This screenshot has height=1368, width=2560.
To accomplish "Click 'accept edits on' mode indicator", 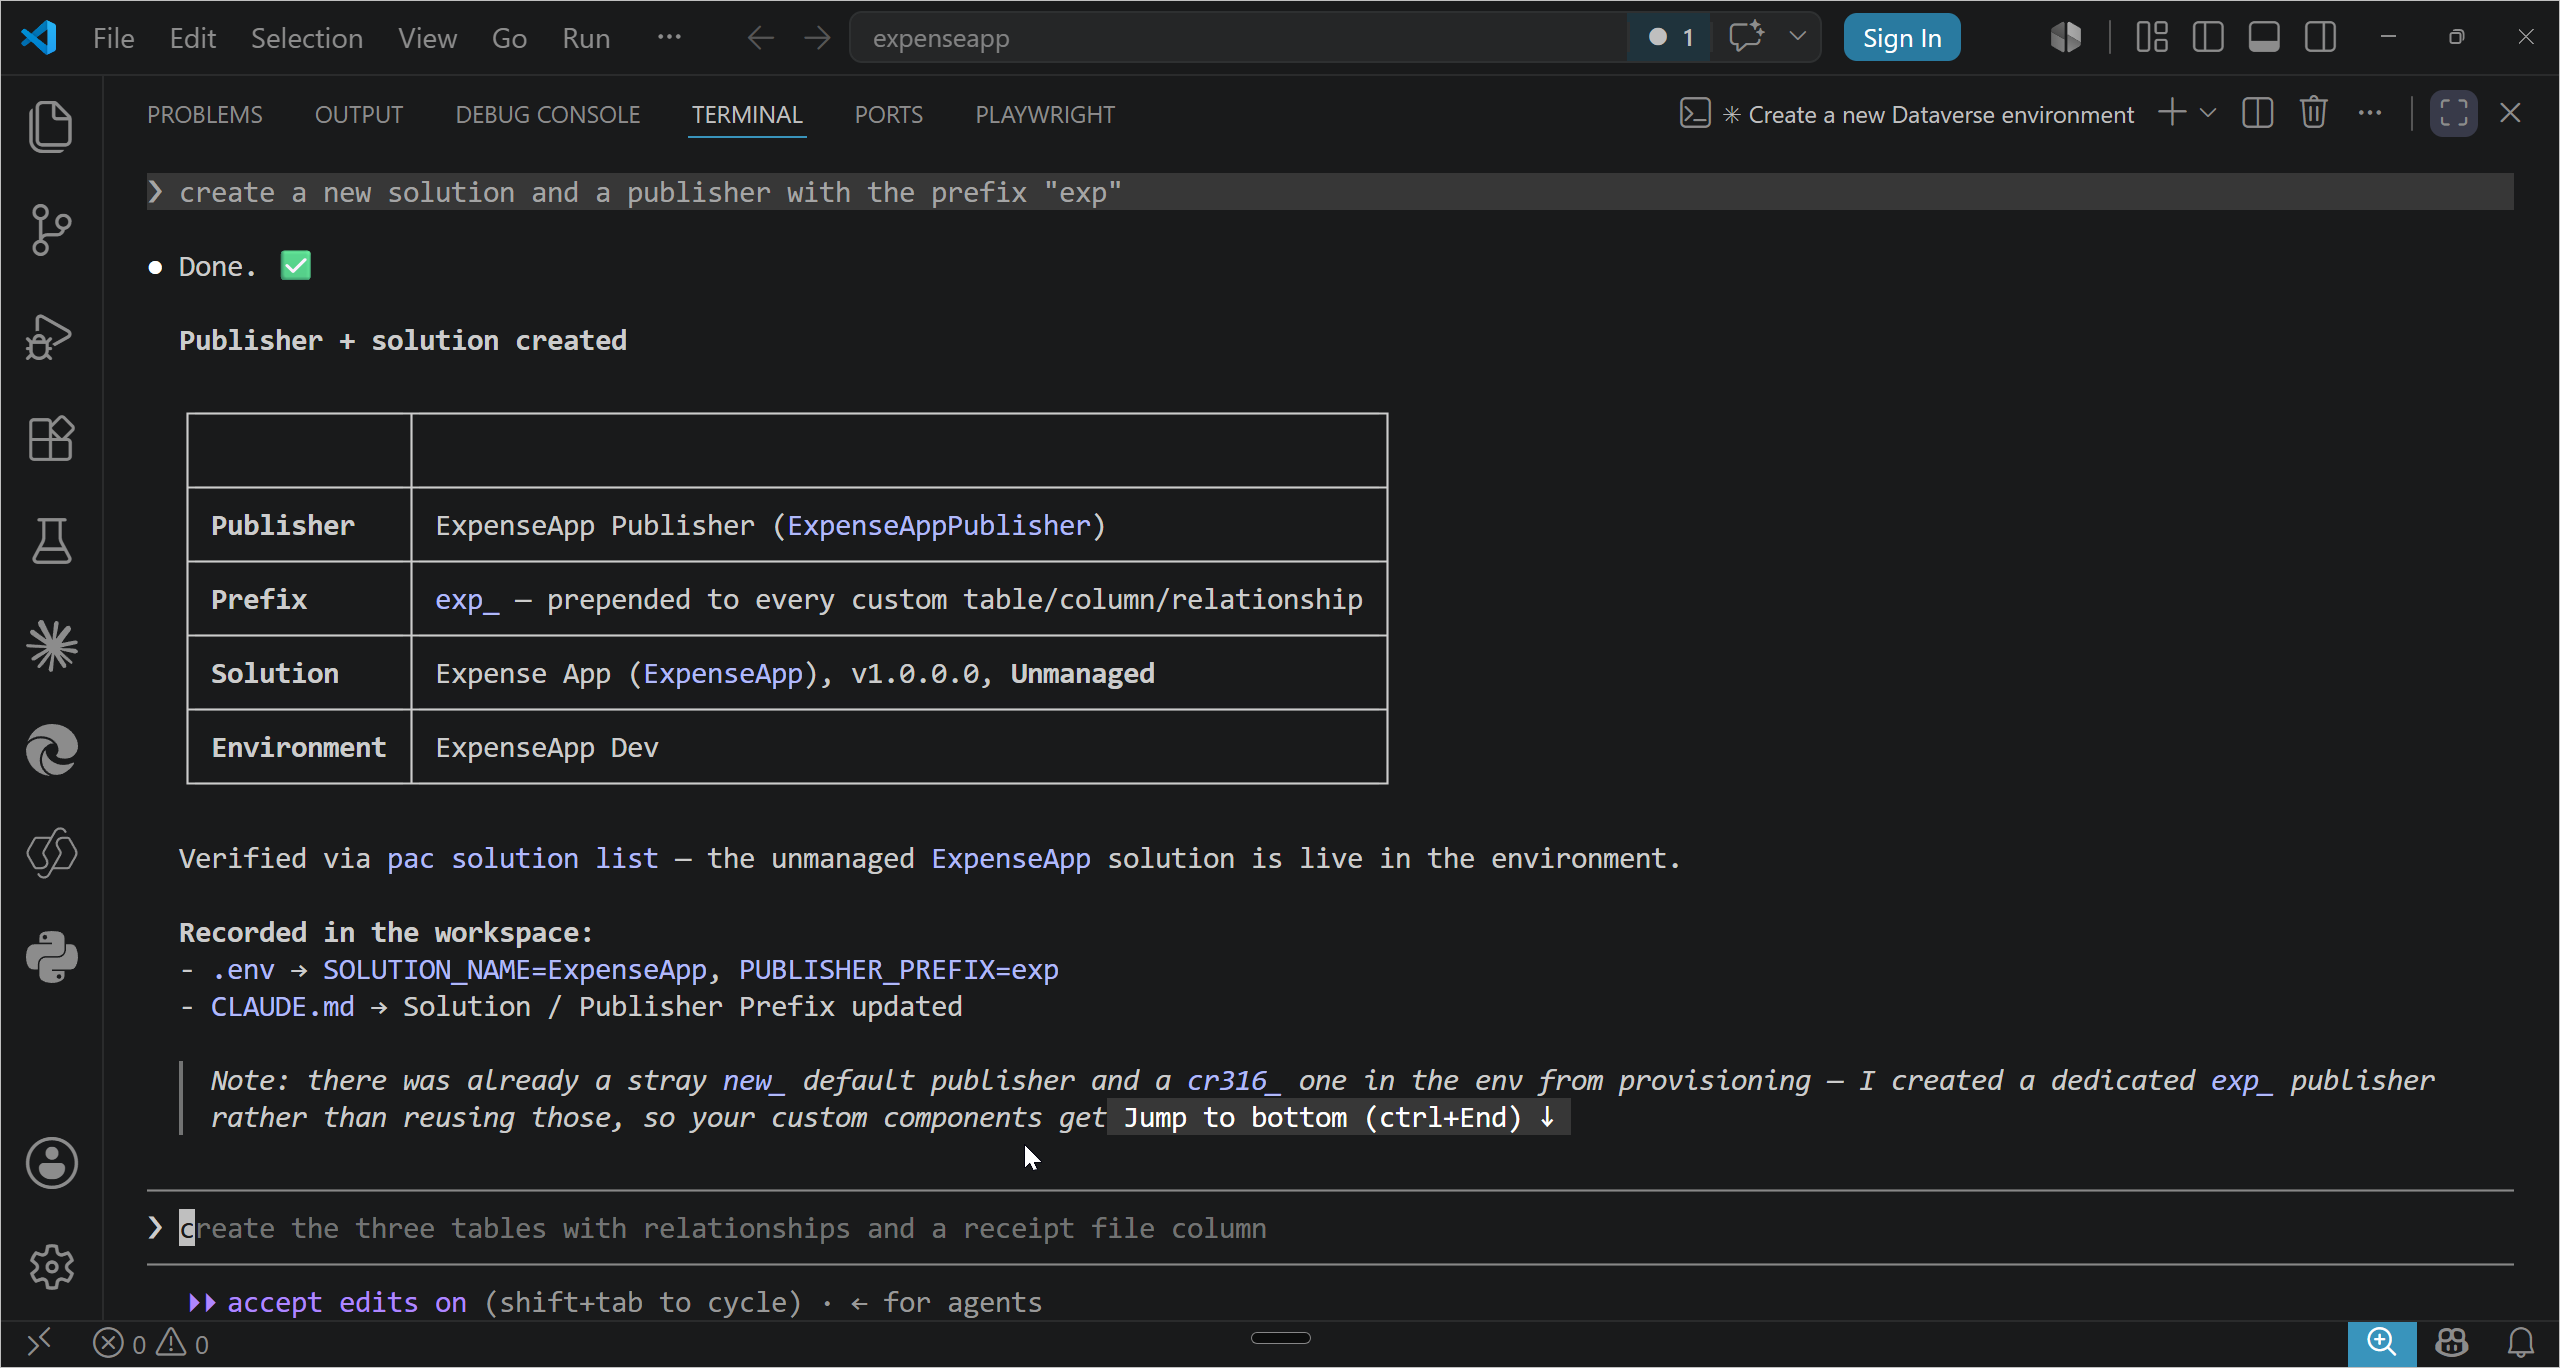I will point(347,1302).
